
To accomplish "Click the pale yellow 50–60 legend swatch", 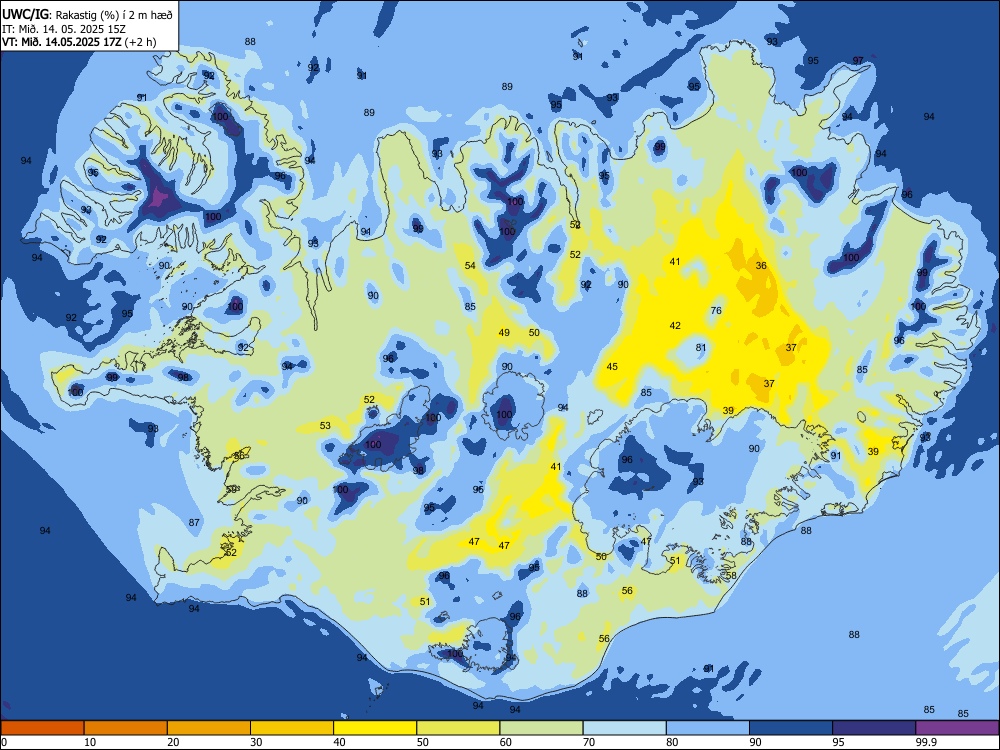I will tap(458, 728).
